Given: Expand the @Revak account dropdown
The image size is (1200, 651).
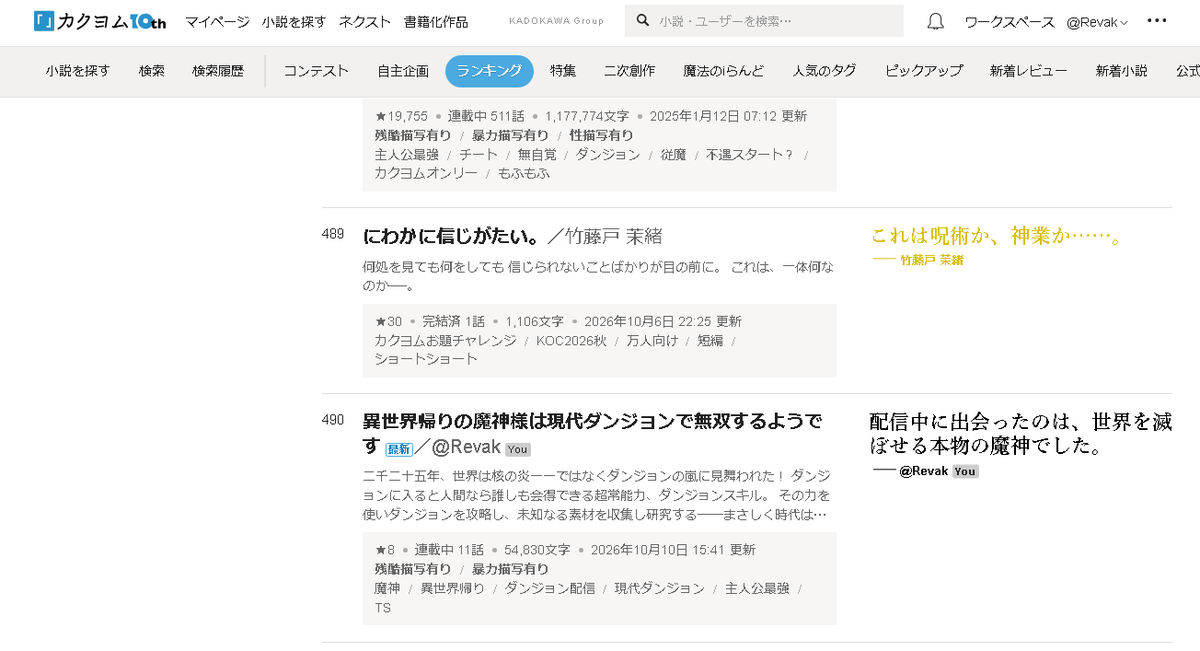Looking at the screenshot, I should click(x=1097, y=21).
